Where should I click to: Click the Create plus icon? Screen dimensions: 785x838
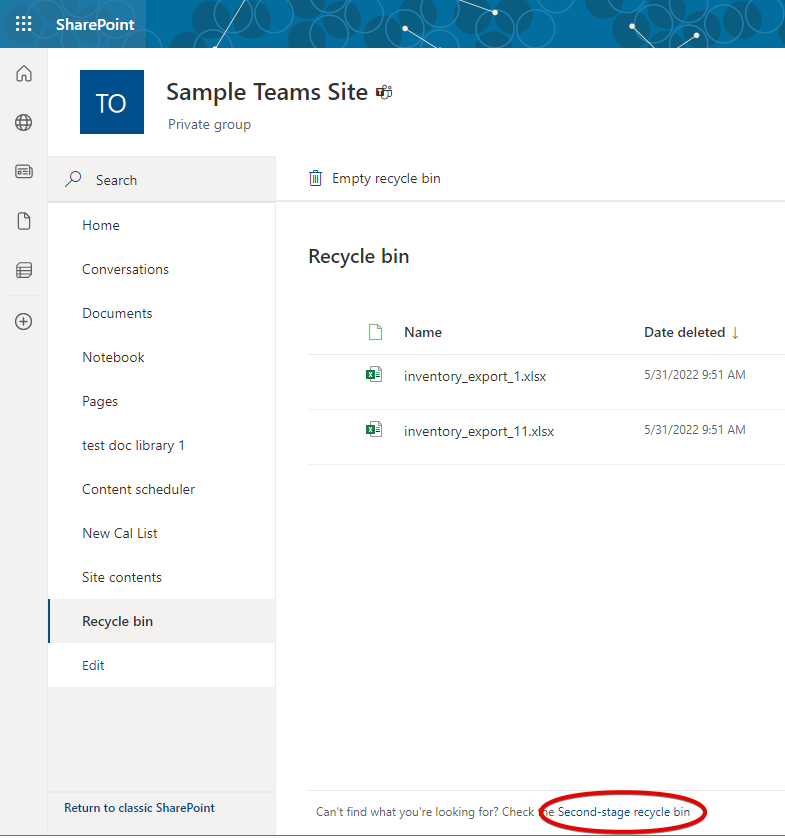(24, 322)
